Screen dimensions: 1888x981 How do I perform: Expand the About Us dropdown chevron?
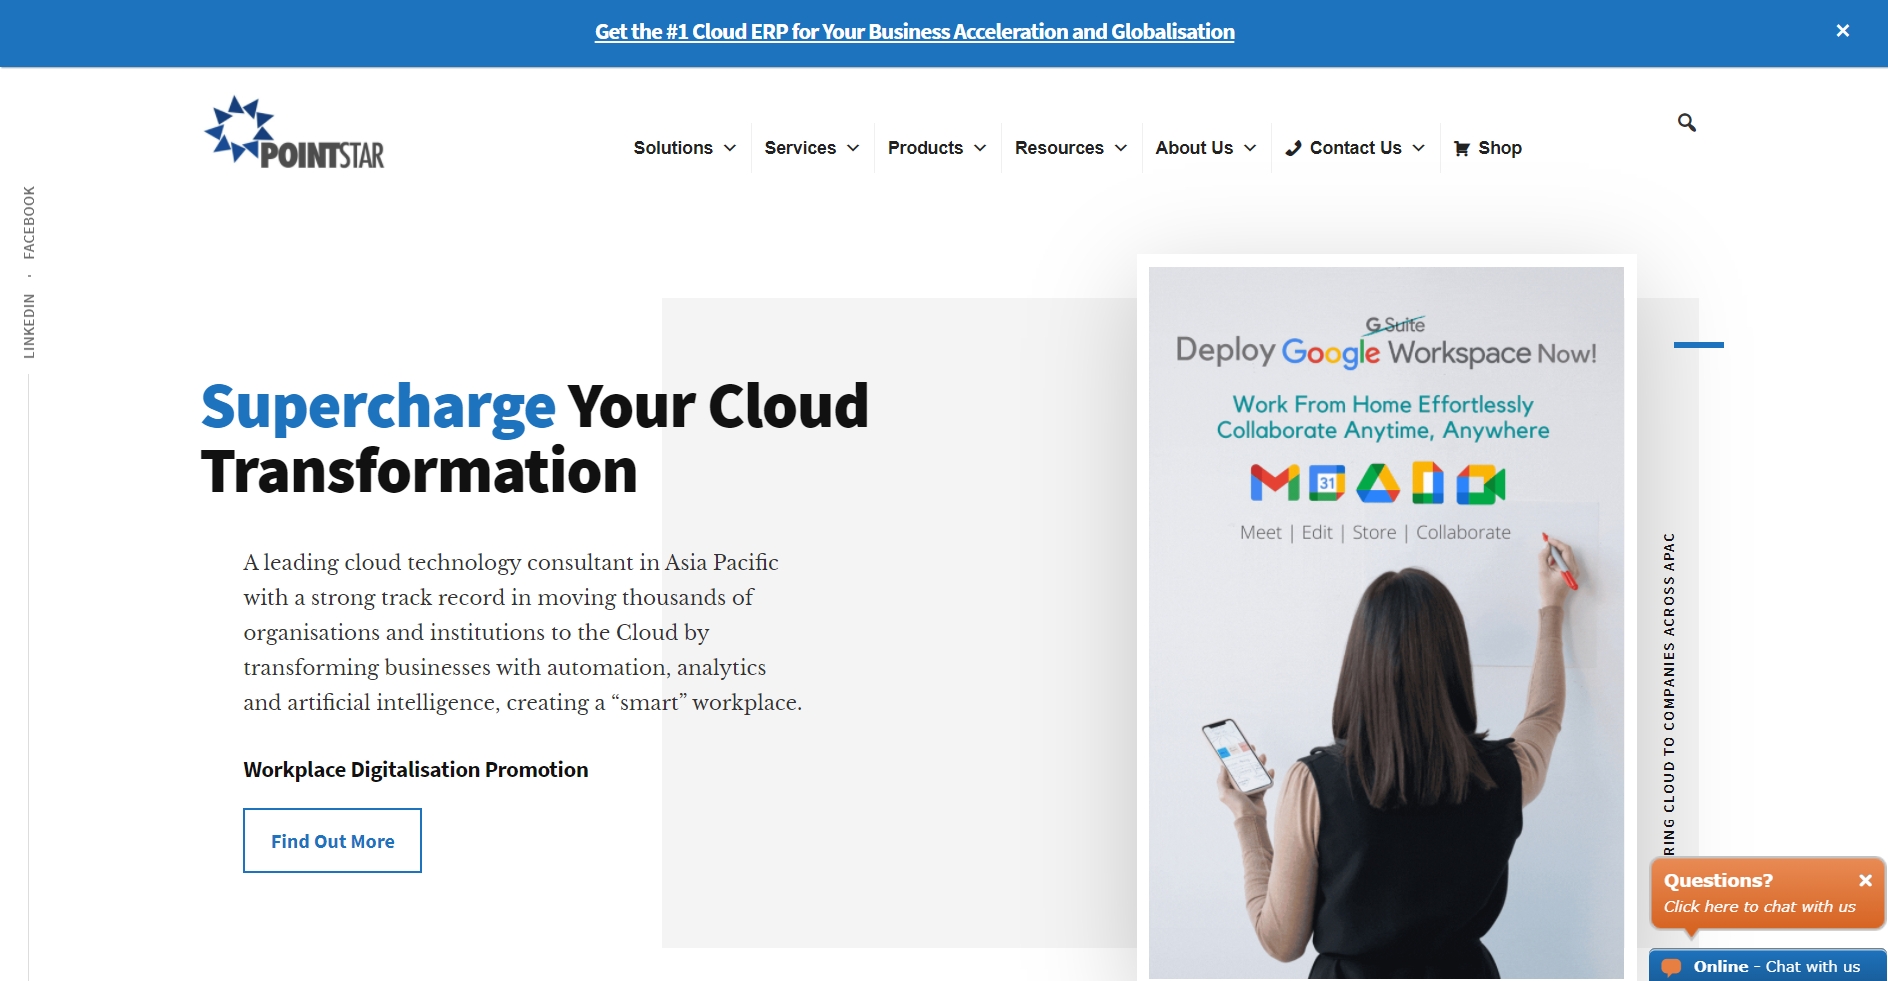click(1250, 148)
